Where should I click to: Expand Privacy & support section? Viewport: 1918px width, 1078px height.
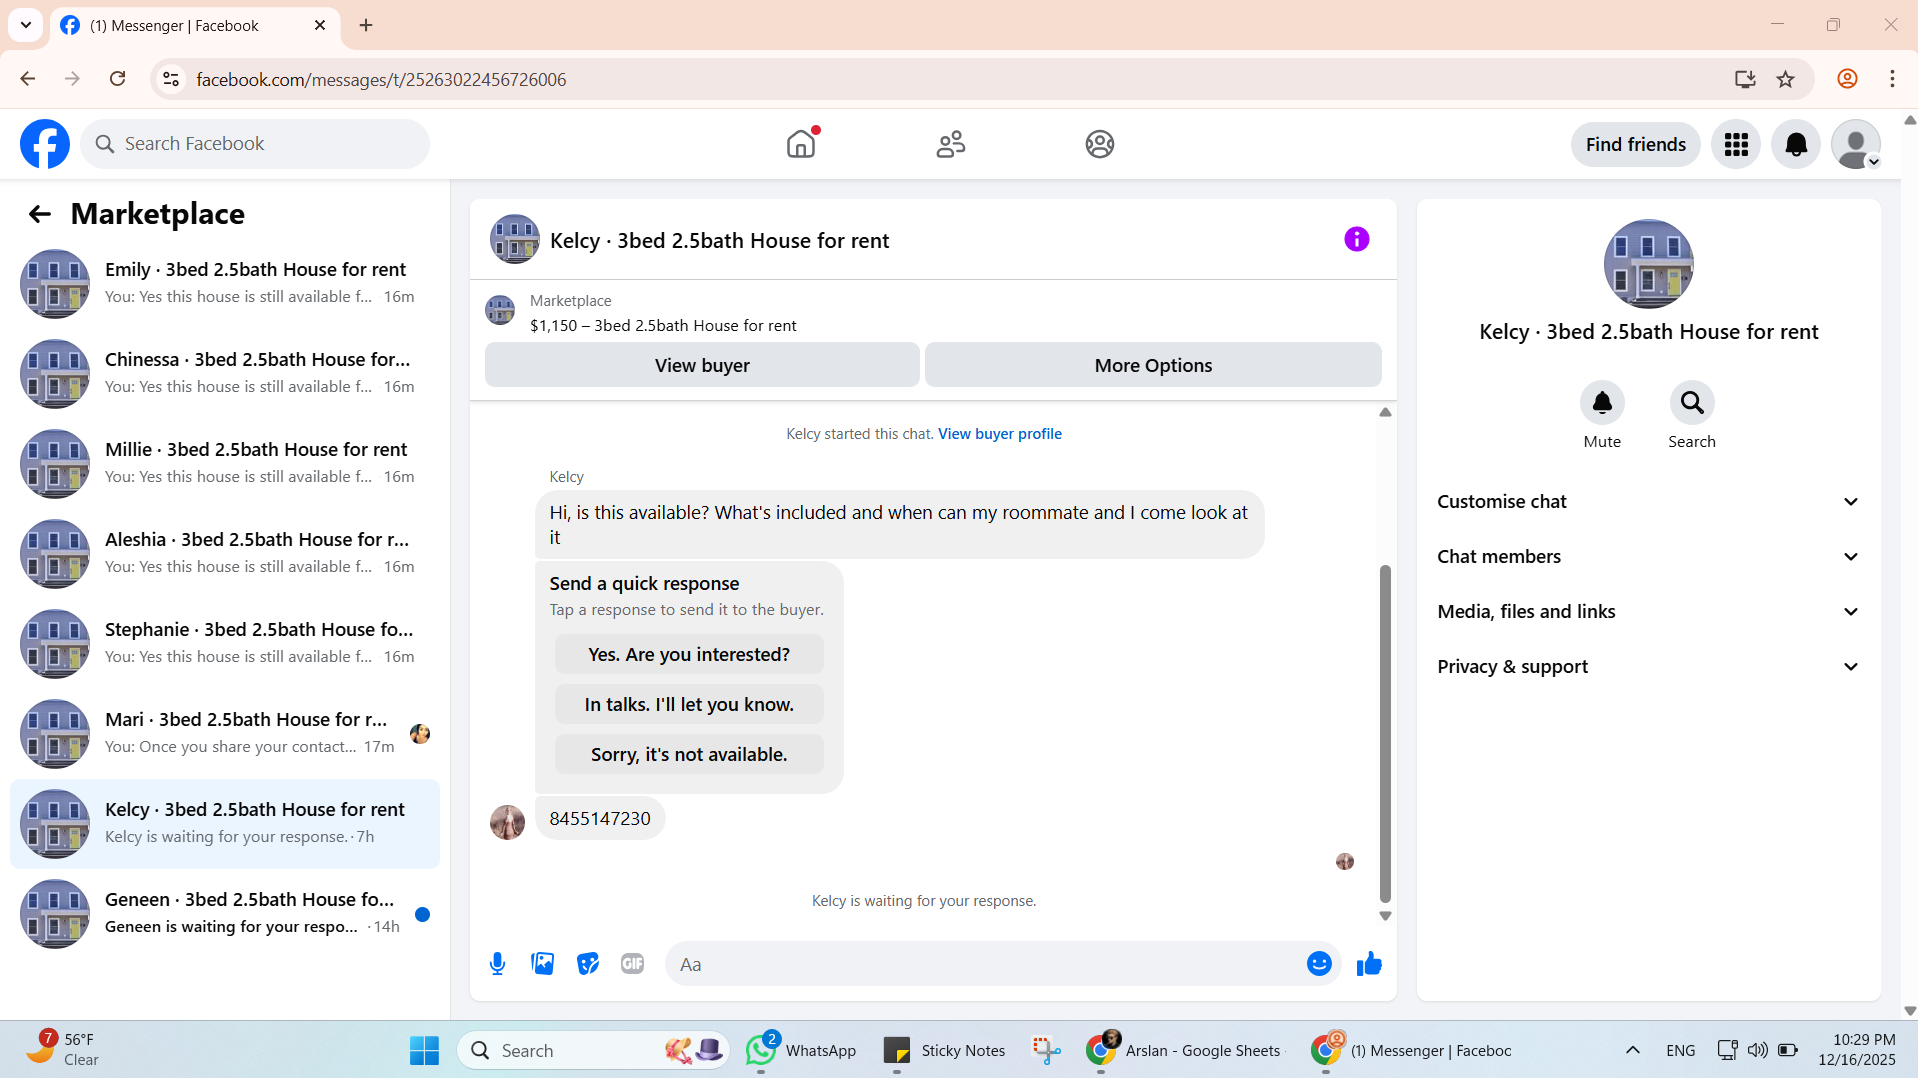tap(1648, 667)
